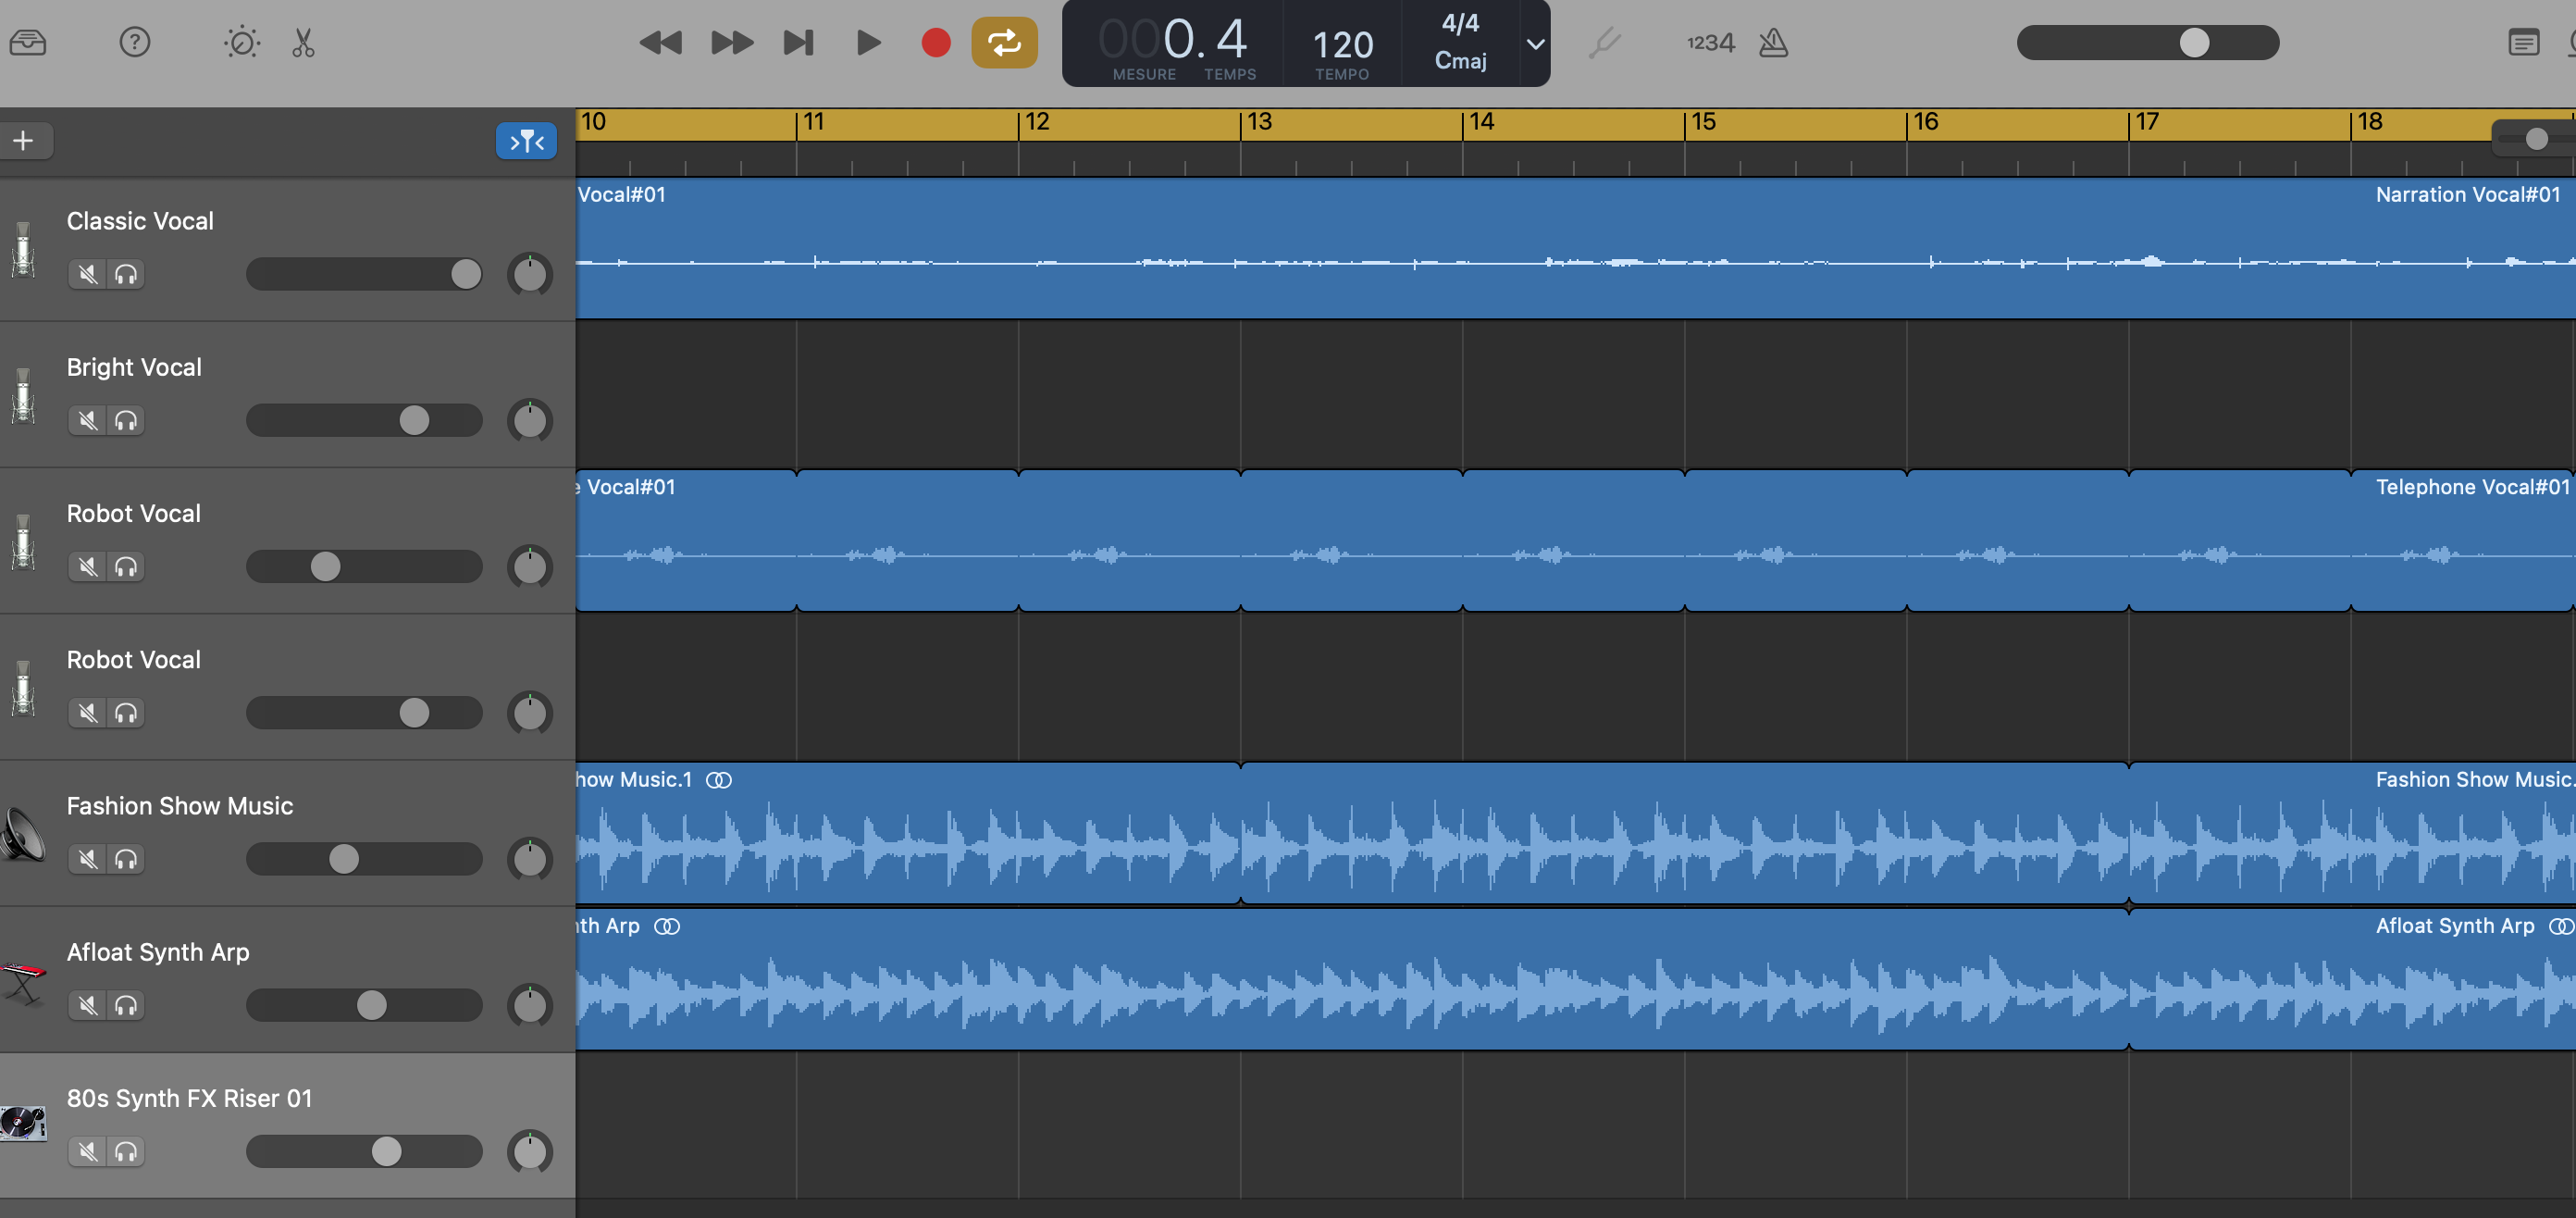The width and height of the screenshot is (2576, 1218).
Task: Select the 80s Synth FX Riser 01 track name
Action: [x=189, y=1098]
